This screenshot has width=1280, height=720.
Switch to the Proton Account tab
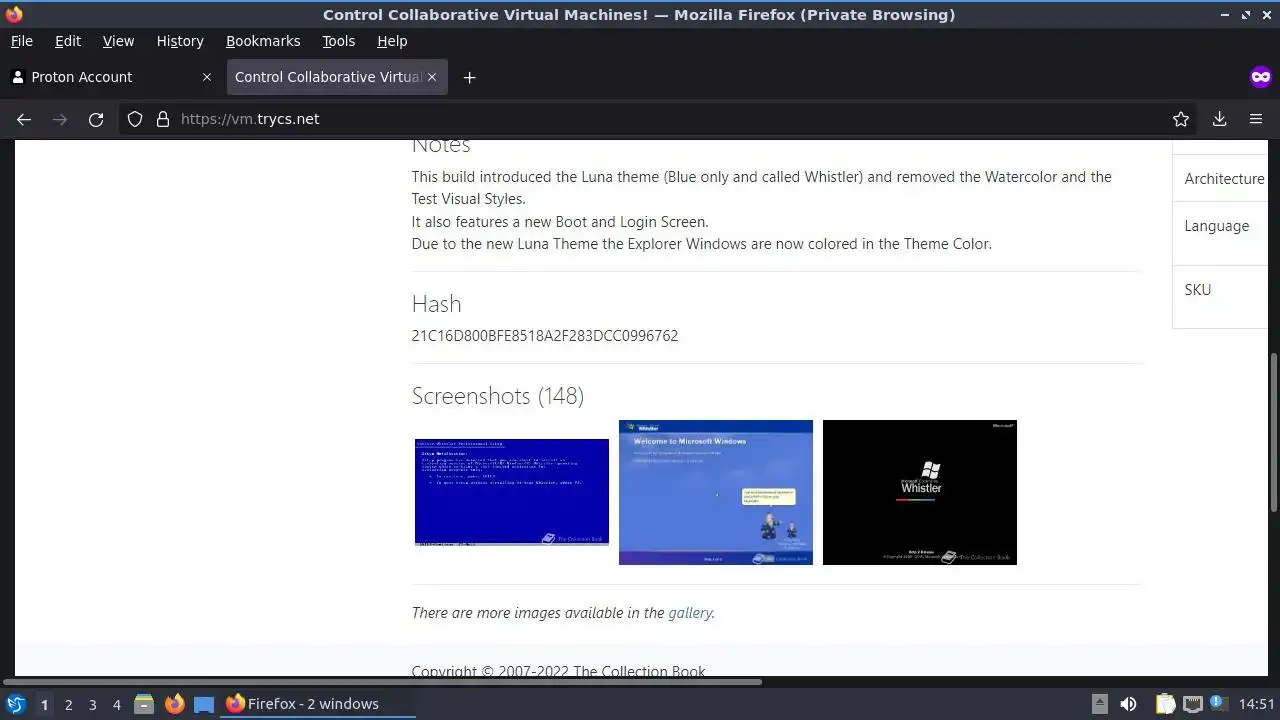(110, 77)
